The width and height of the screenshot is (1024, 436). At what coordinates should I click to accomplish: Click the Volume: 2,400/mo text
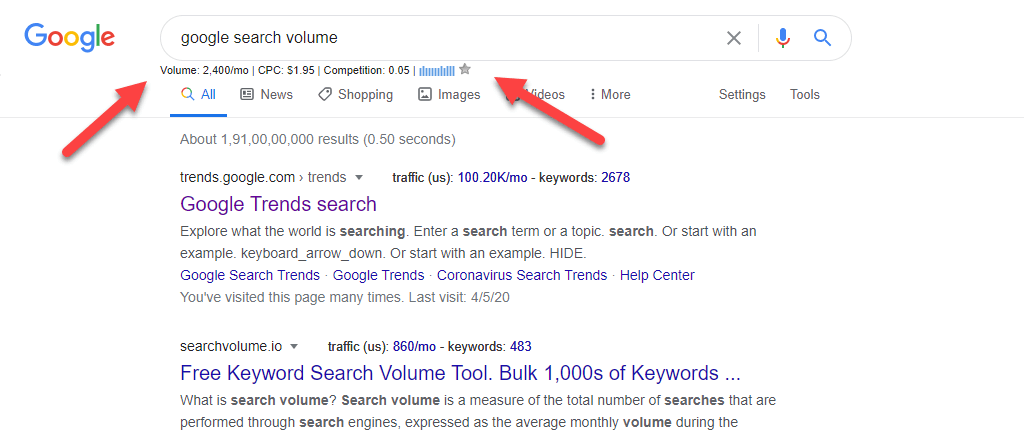pyautogui.click(x=206, y=70)
